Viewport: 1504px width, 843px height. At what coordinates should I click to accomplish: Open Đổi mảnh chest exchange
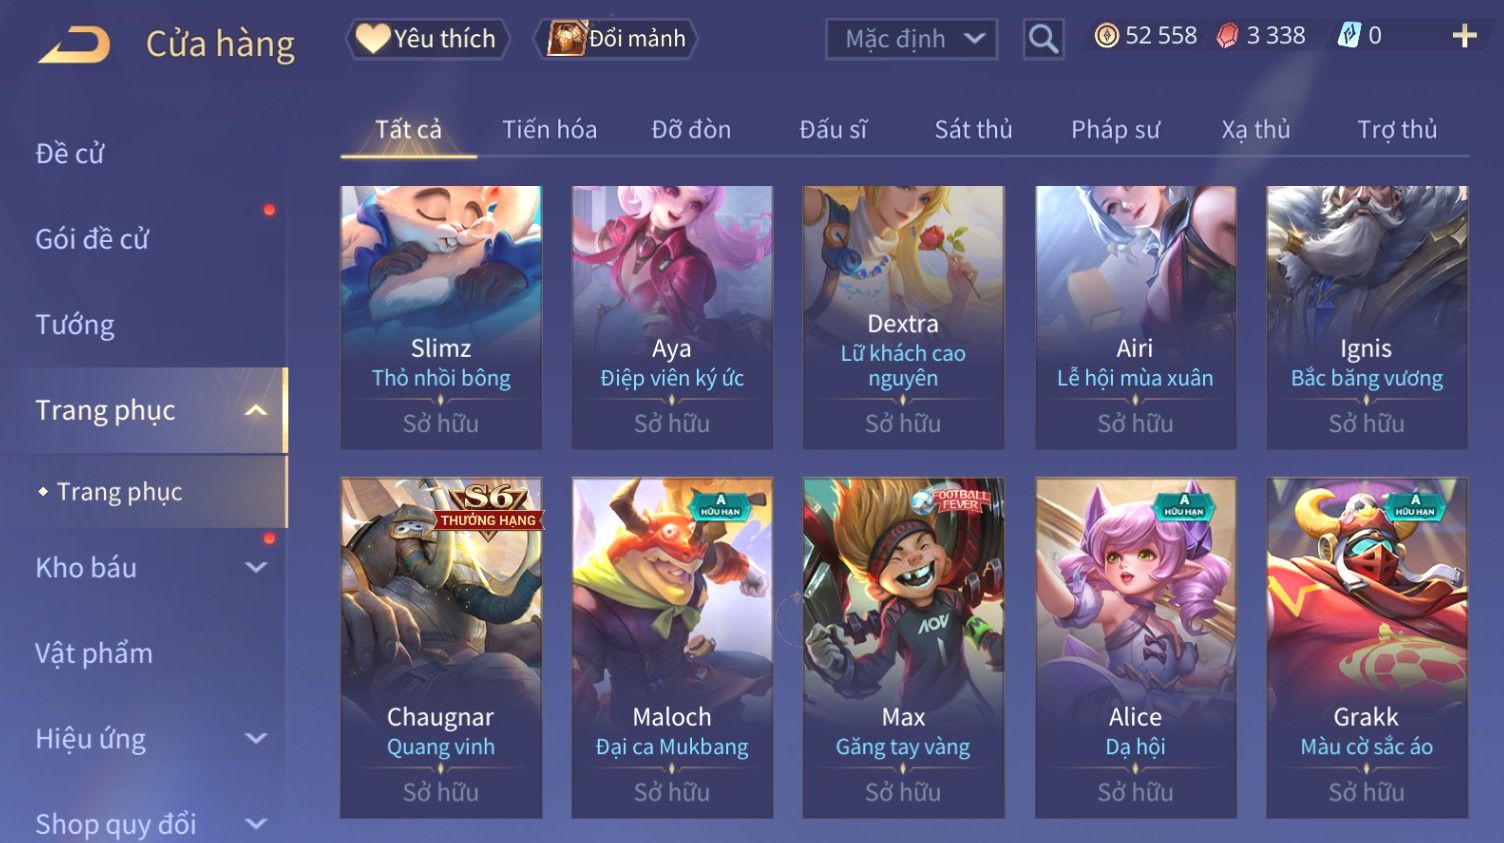(x=617, y=39)
